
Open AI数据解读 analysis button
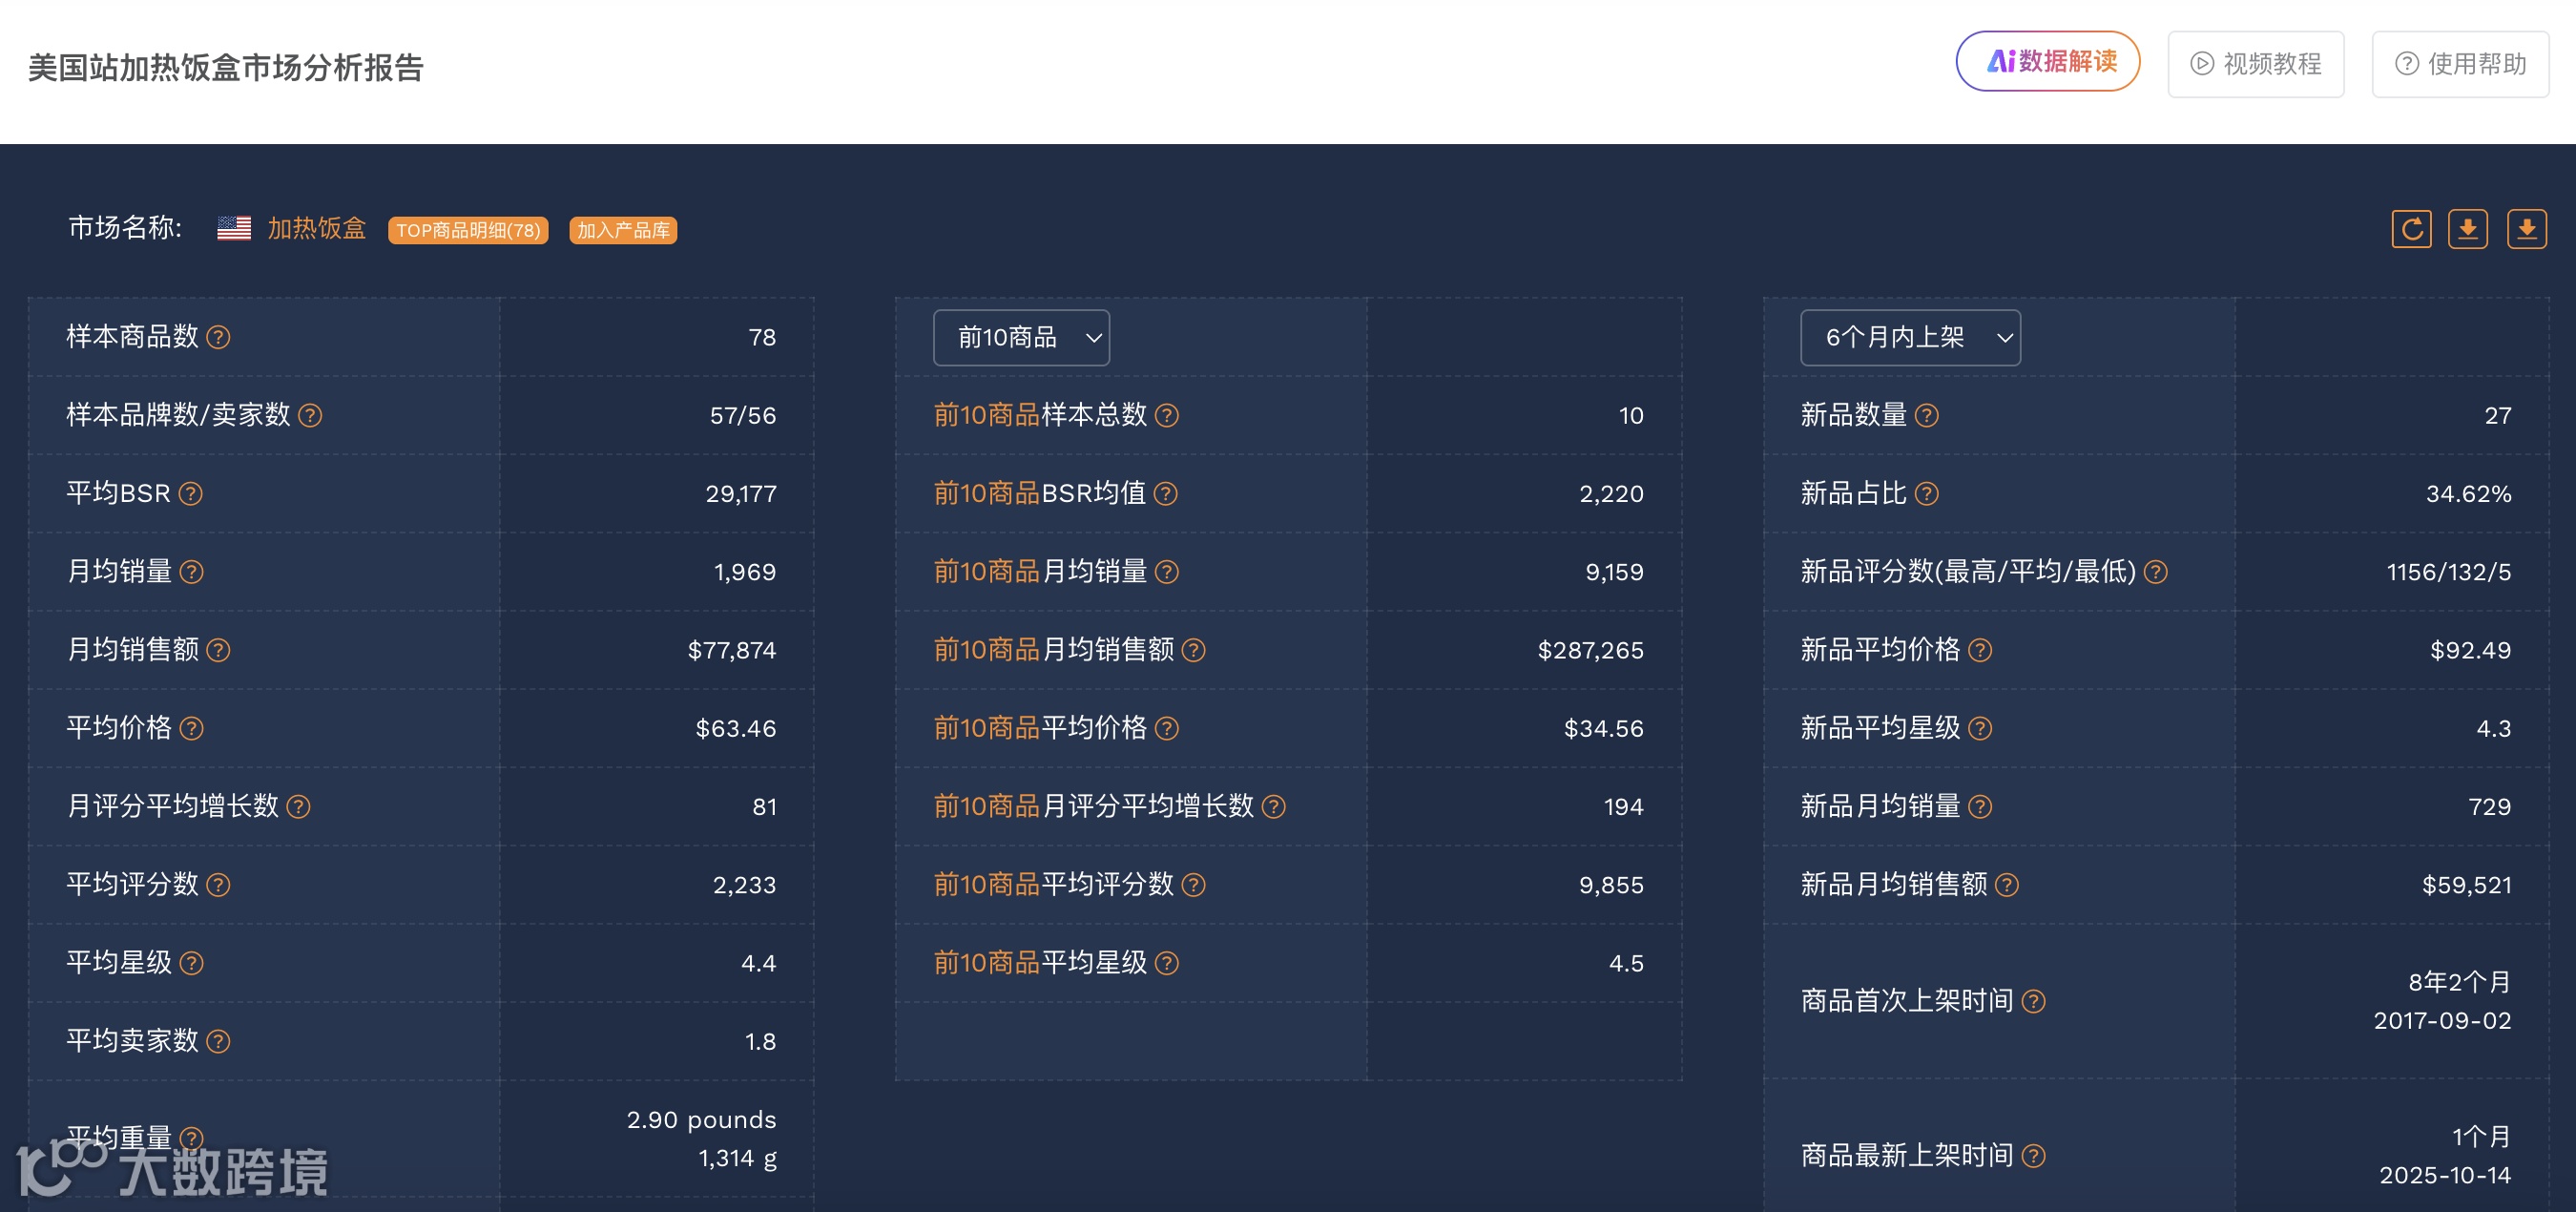coord(2047,62)
